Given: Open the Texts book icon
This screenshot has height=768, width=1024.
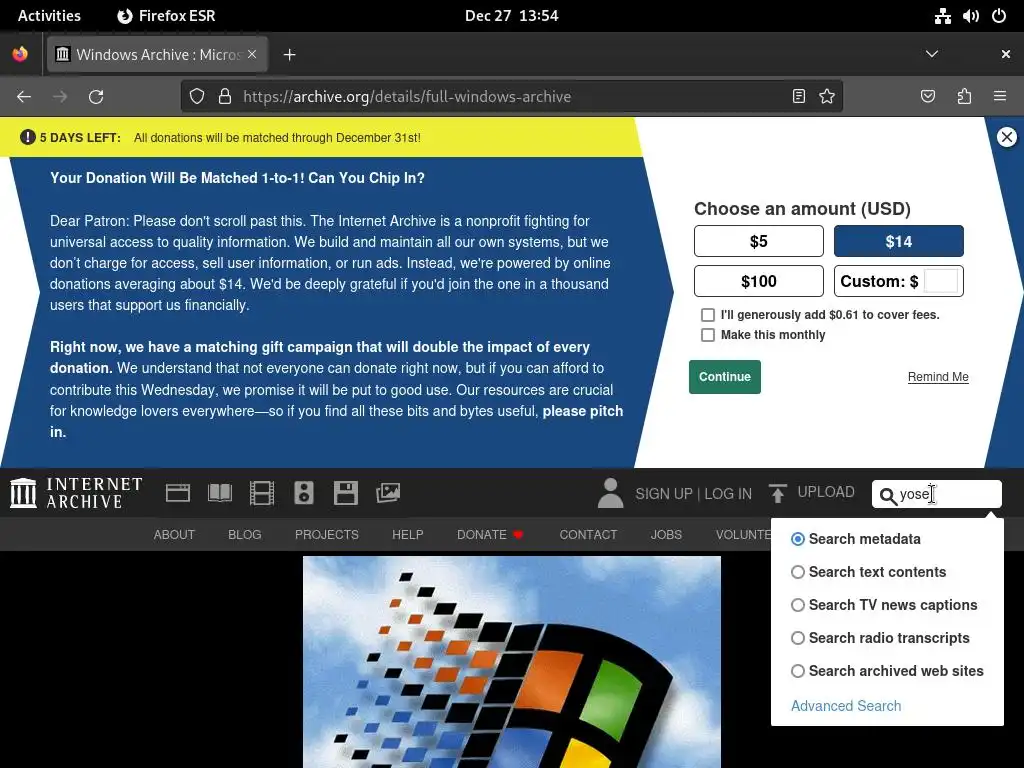Looking at the screenshot, I should point(219,493).
